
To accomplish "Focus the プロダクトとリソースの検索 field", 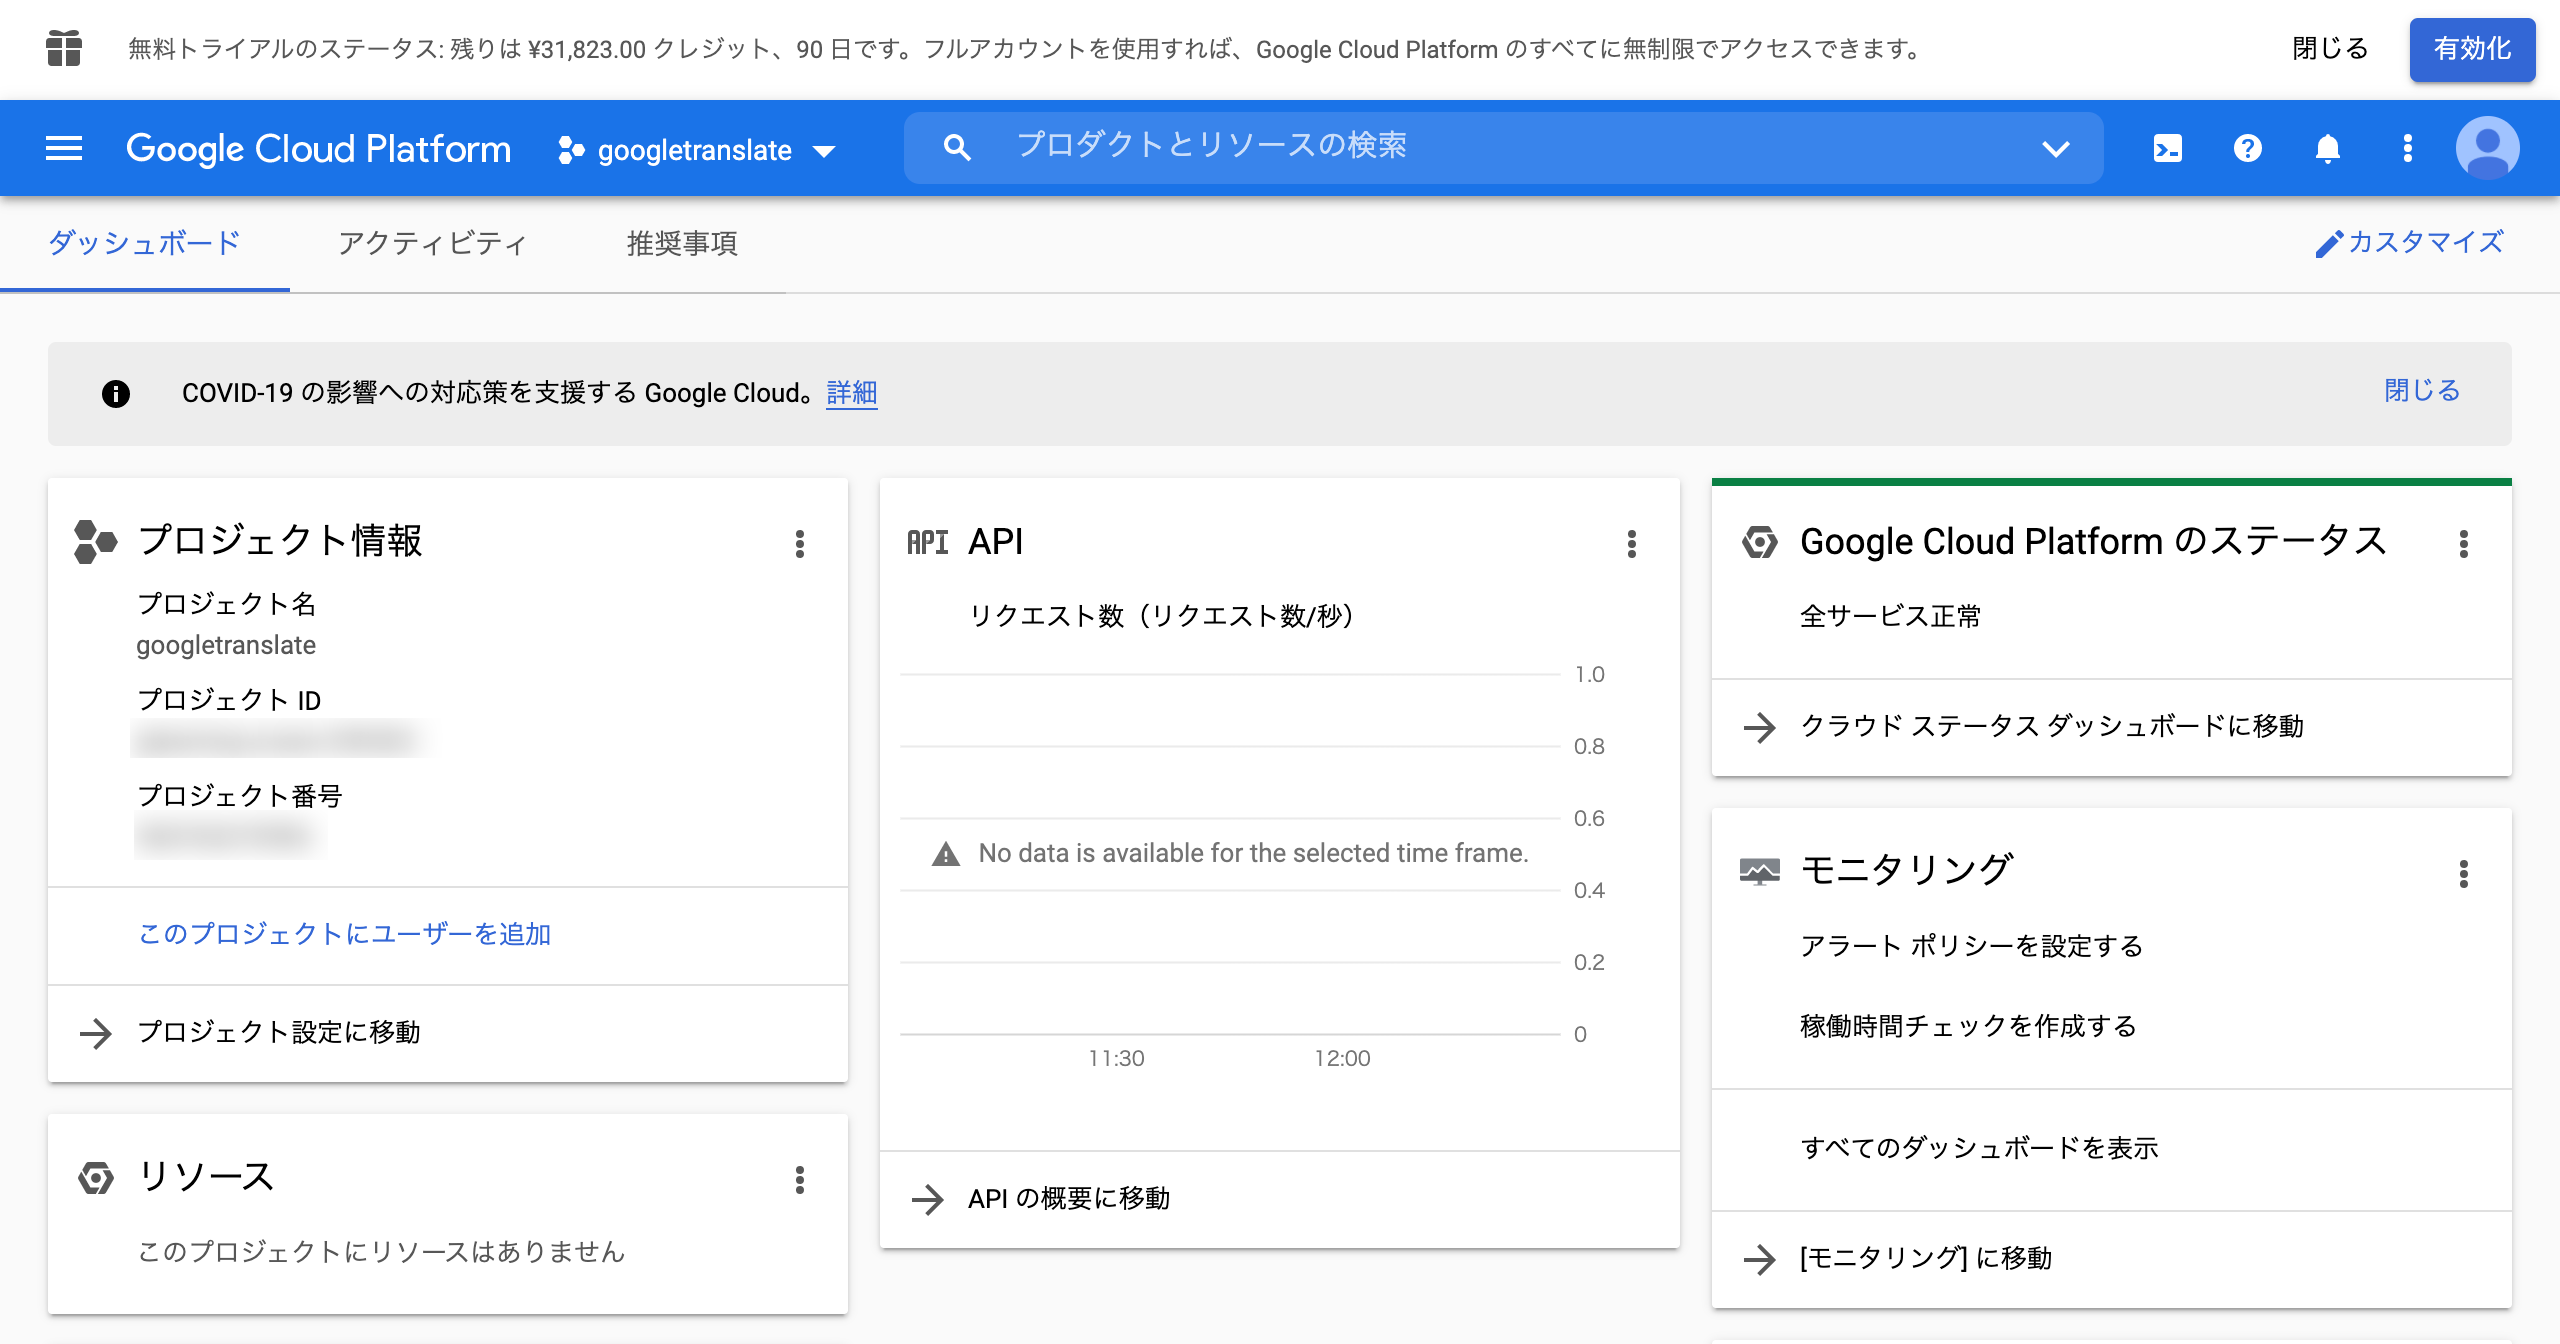I will click(x=1504, y=147).
